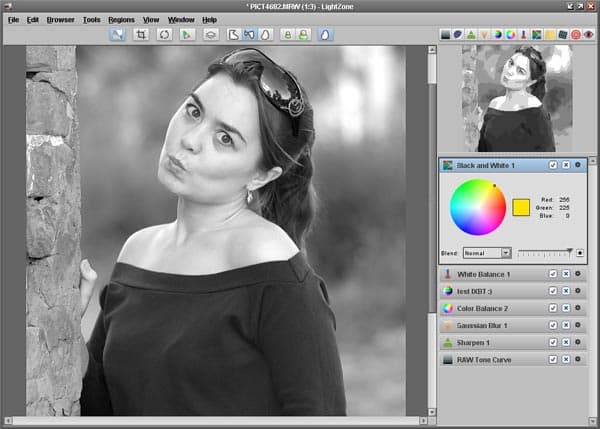Add the Red Eye tool with eye icon

[589, 35]
